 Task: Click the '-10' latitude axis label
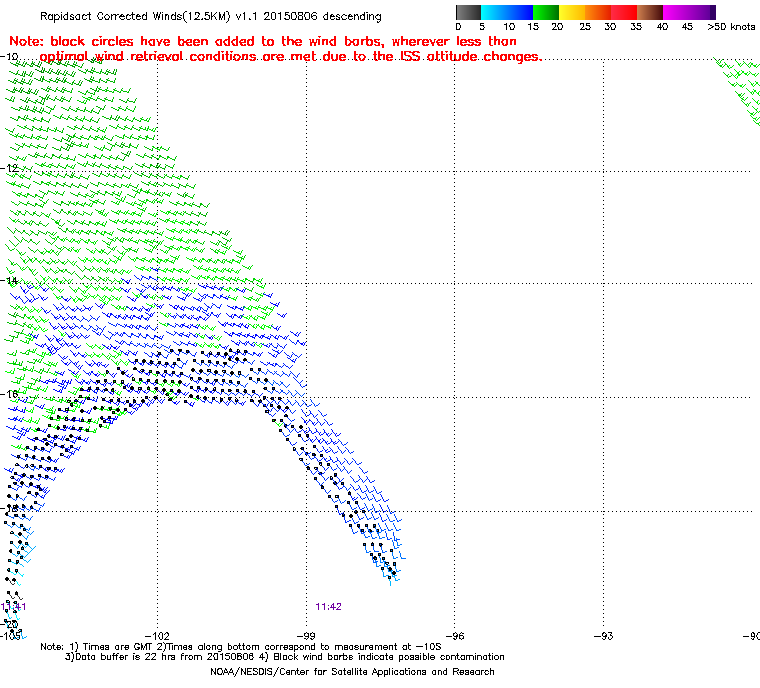pyautogui.click(x=9, y=57)
